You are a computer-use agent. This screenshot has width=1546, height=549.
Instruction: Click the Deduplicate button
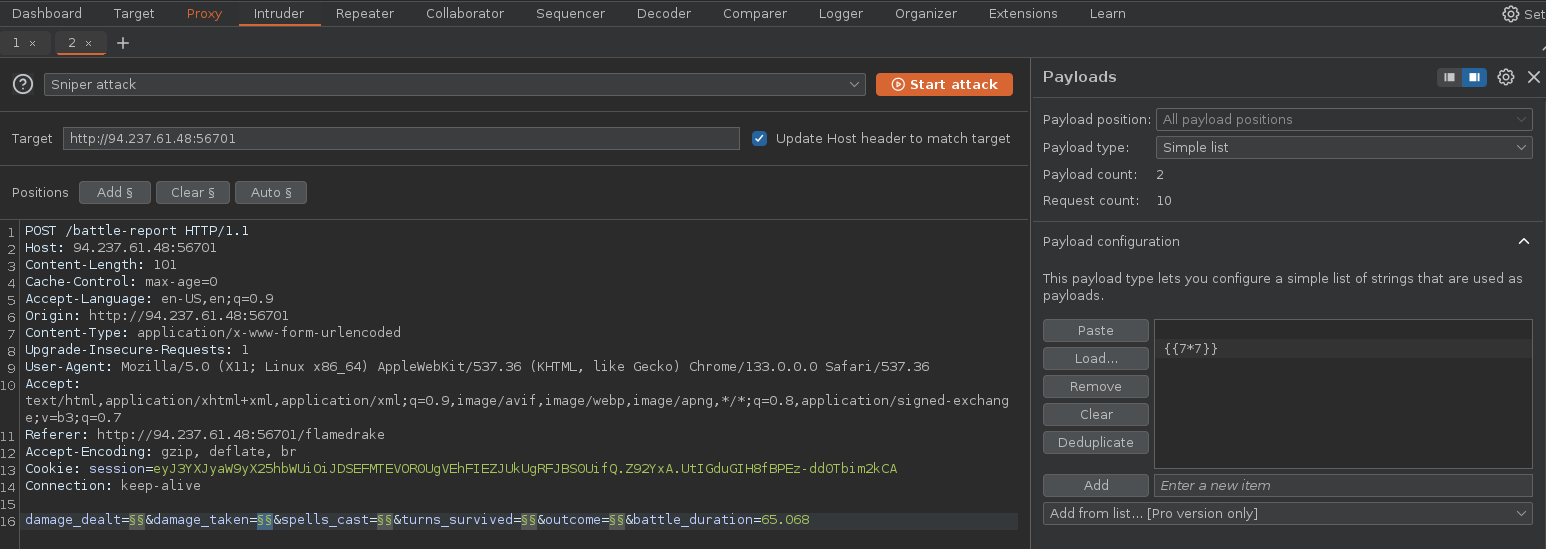click(1096, 442)
